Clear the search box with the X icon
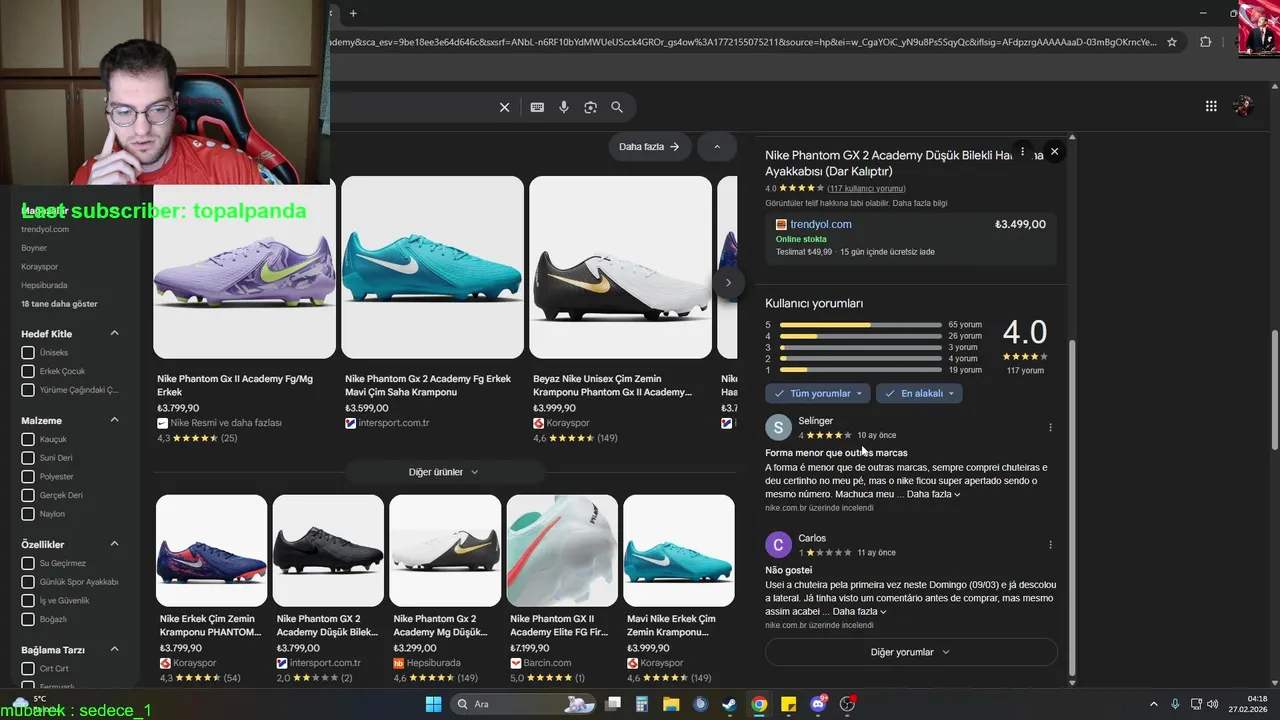This screenshot has height=720, width=1280. [x=504, y=107]
